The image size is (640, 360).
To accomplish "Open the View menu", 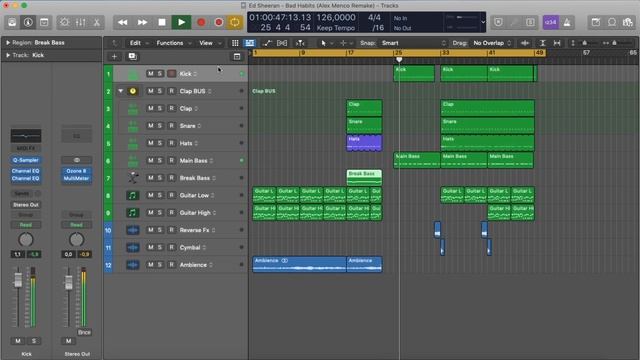I will point(210,43).
